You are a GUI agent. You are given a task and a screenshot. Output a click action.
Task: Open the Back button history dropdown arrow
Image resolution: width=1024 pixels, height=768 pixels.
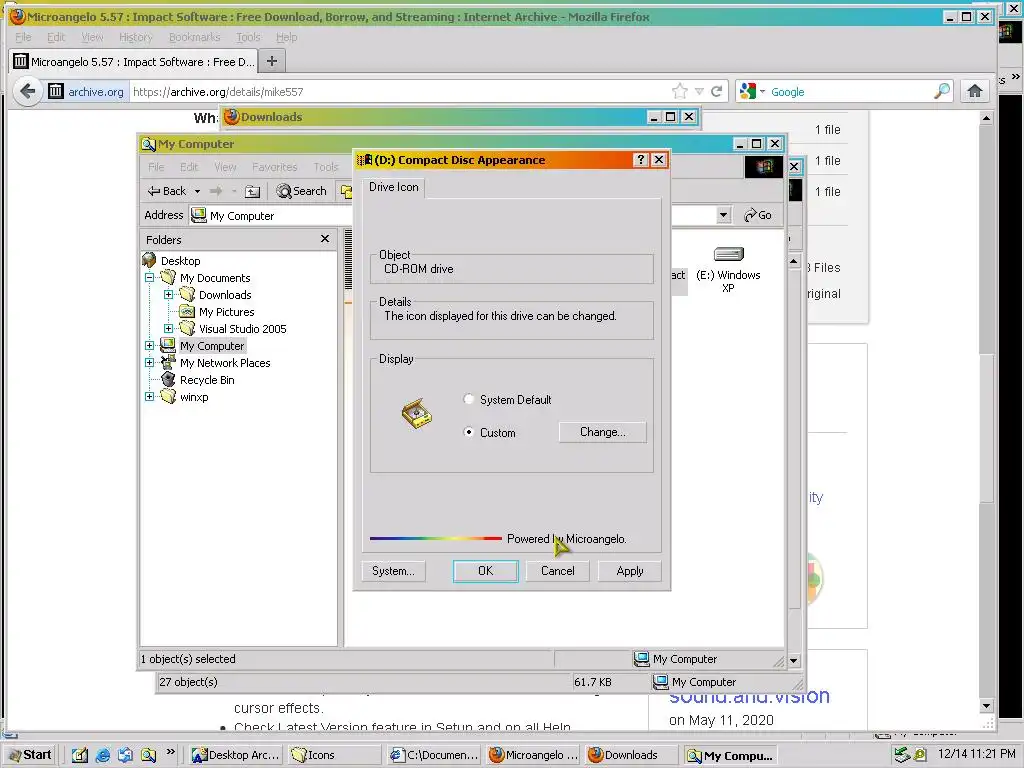pyautogui.click(x=197, y=191)
